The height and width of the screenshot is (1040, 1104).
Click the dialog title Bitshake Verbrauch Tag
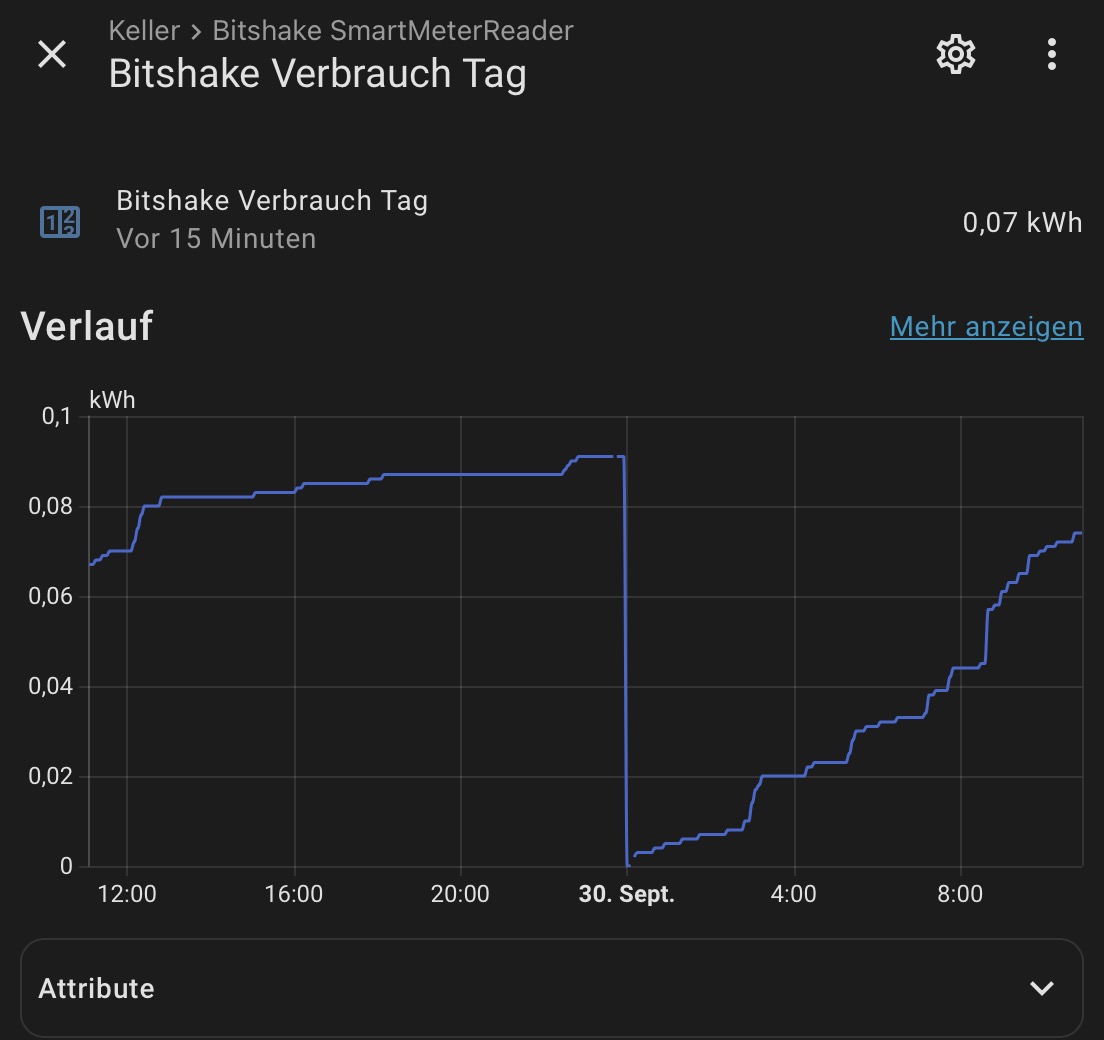click(x=317, y=74)
